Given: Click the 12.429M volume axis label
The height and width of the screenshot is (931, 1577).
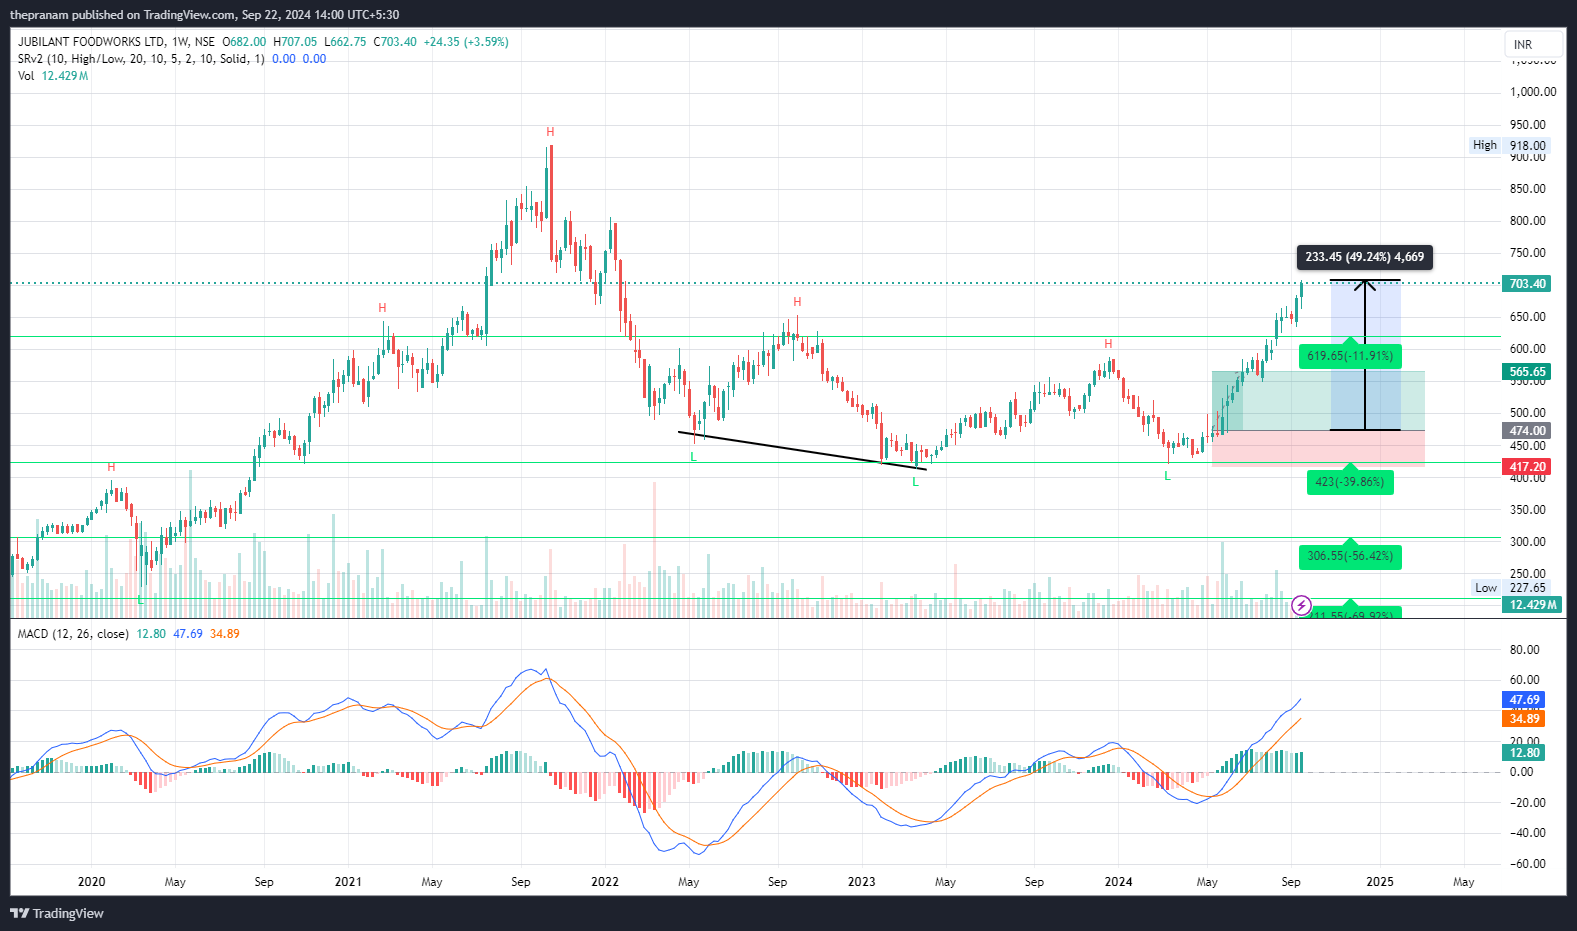Looking at the screenshot, I should (1531, 605).
